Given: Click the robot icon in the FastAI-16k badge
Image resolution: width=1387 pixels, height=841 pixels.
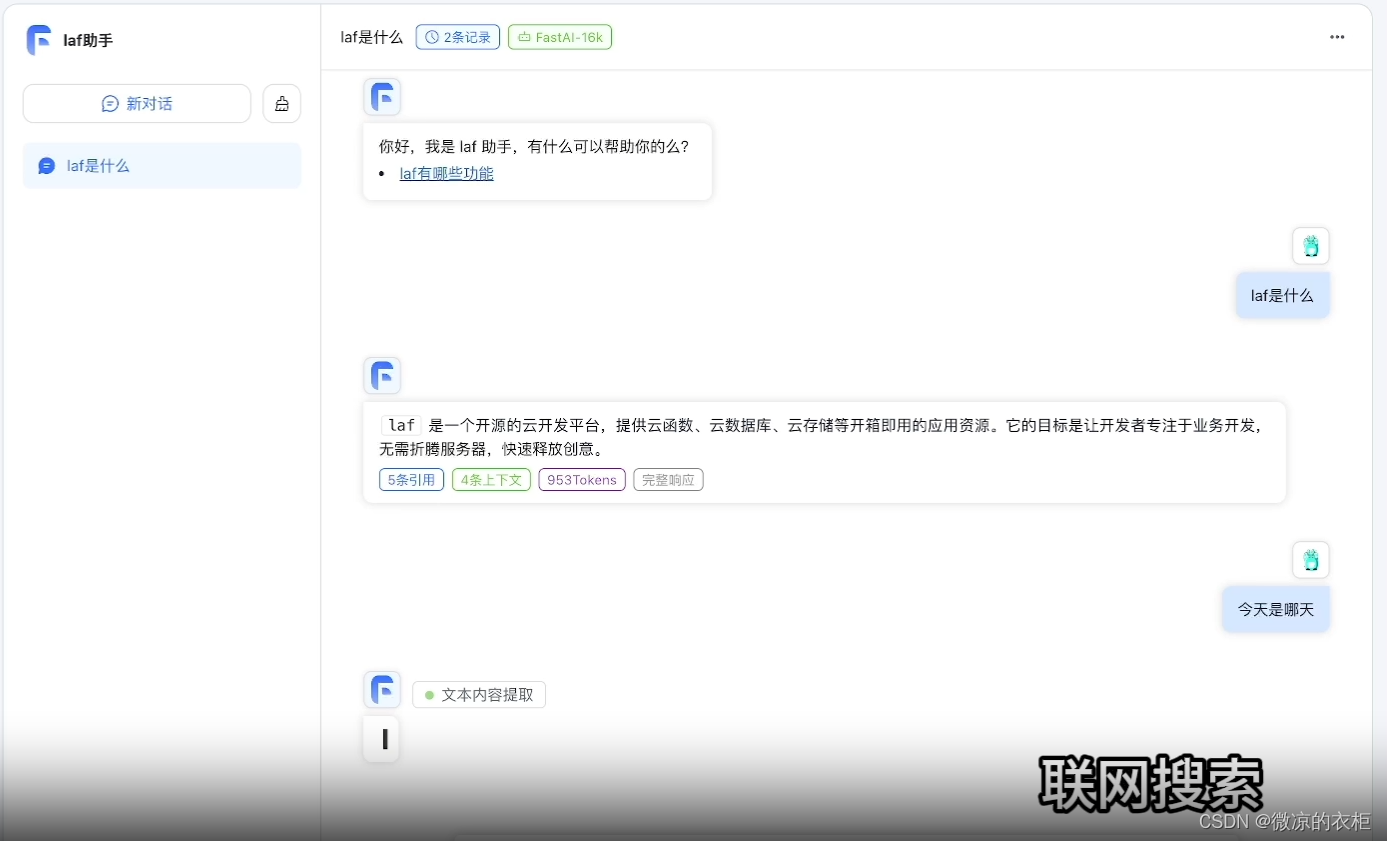Looking at the screenshot, I should point(528,36).
